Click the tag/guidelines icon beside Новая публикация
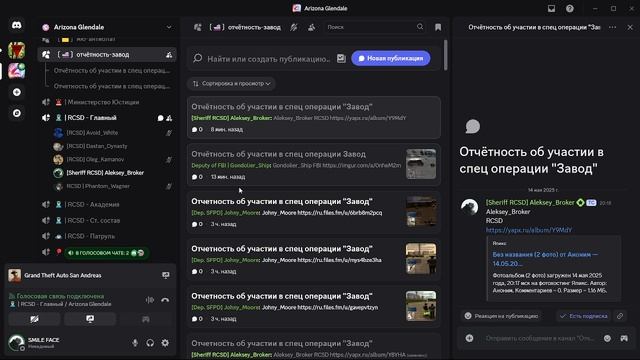Viewport: 640px width, 360px height. pos(341,58)
